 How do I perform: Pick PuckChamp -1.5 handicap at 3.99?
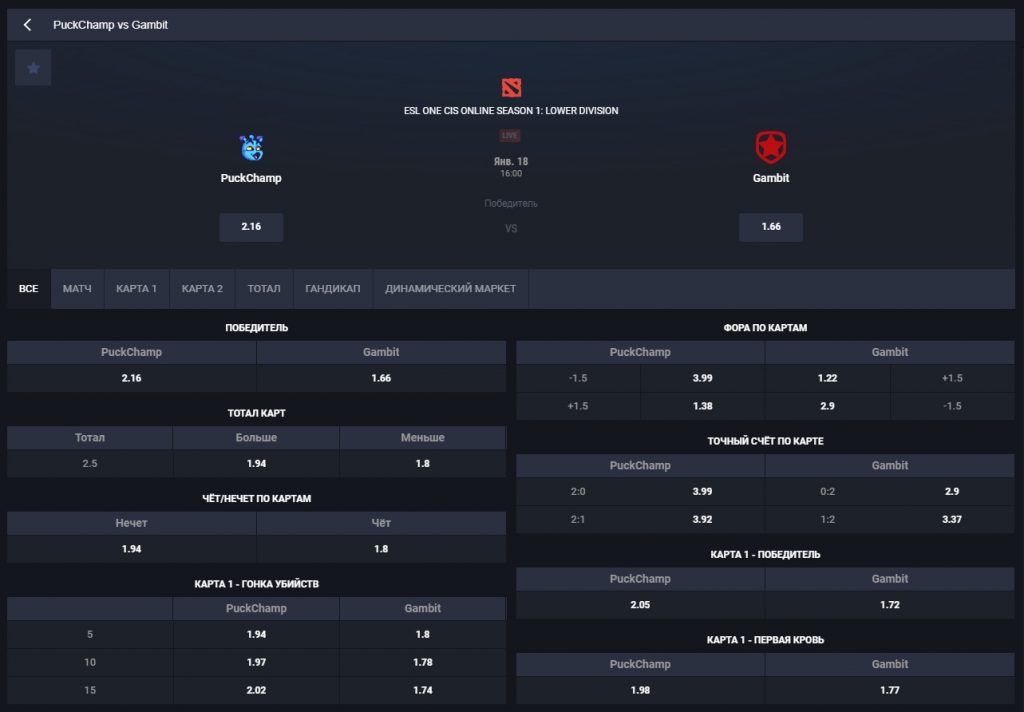pos(703,378)
